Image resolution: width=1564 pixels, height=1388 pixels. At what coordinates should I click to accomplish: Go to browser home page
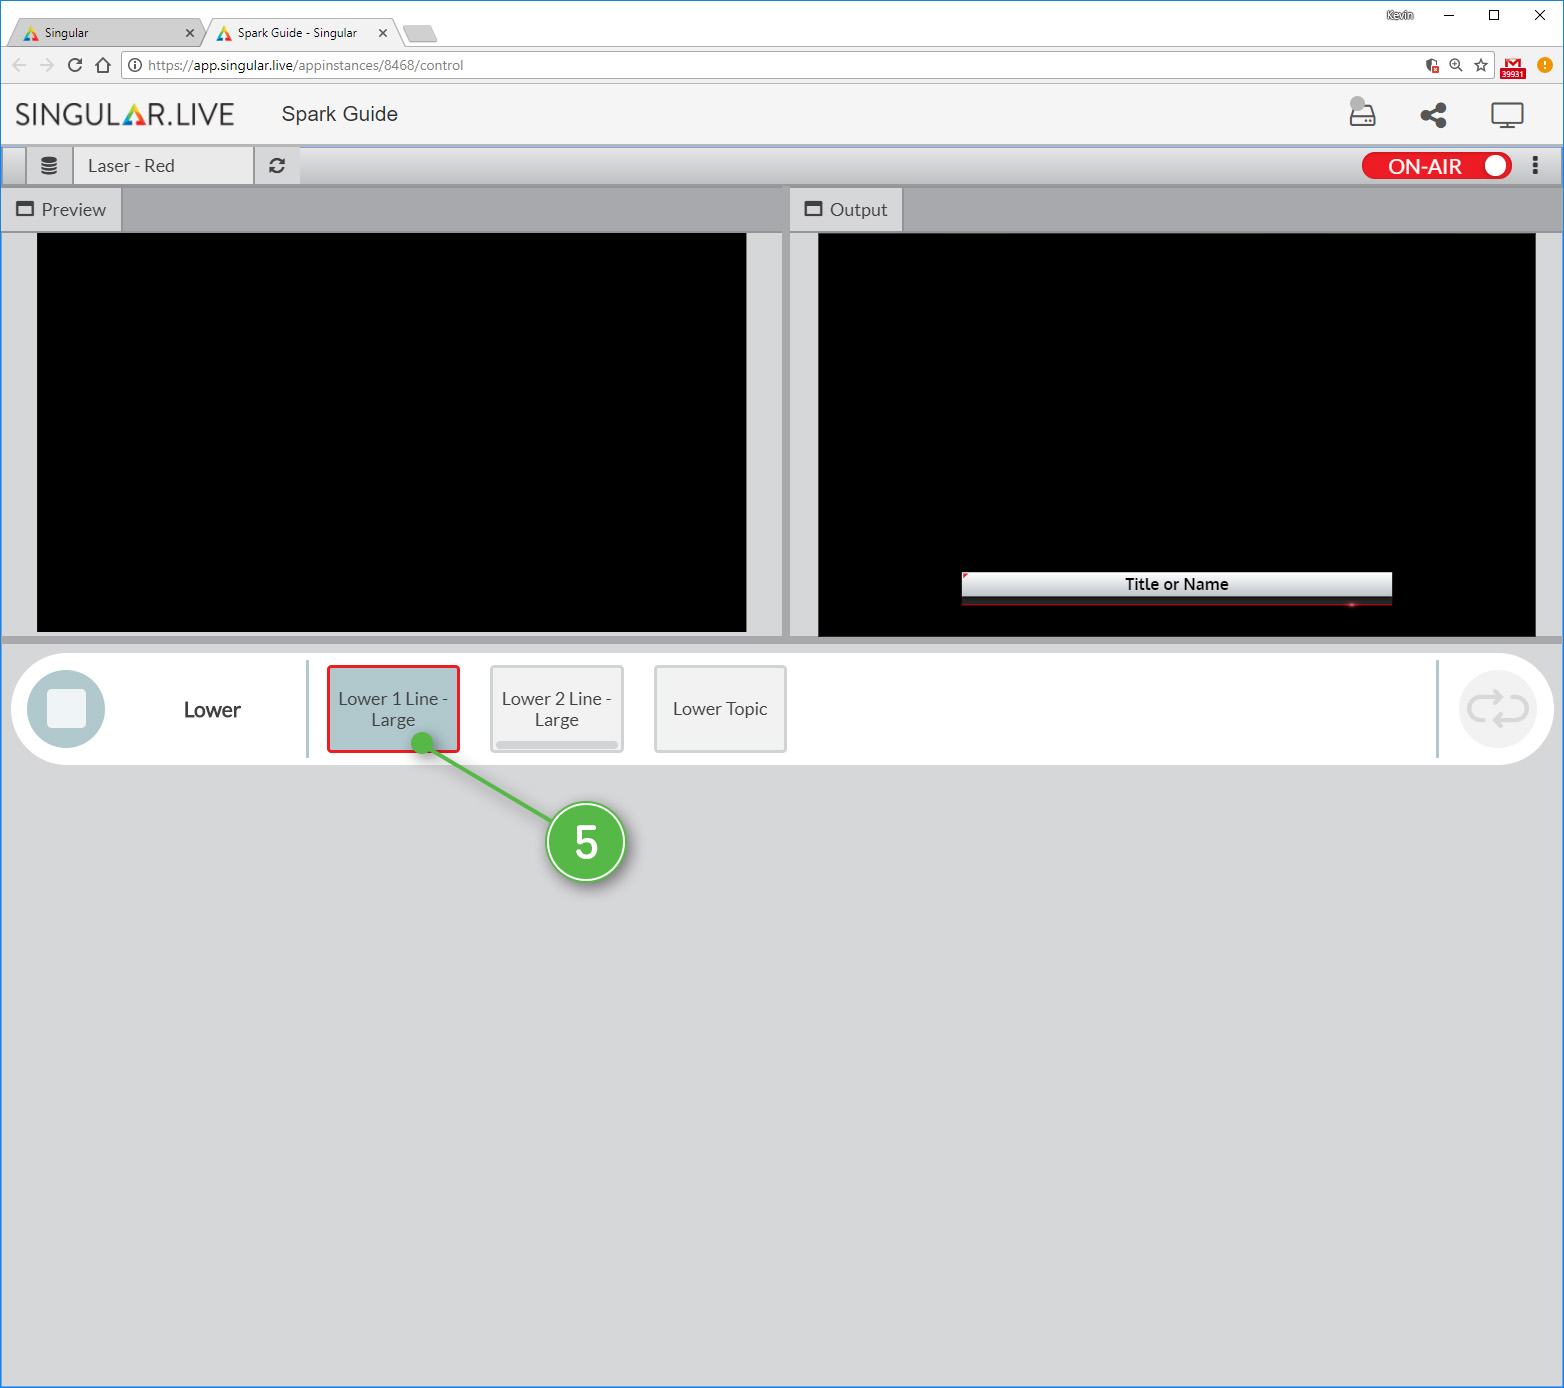click(103, 65)
